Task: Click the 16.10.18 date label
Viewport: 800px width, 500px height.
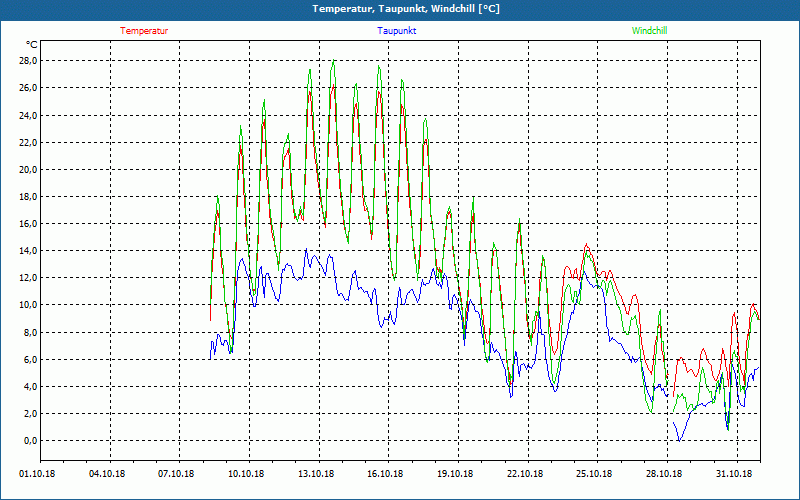Action: coord(385,474)
